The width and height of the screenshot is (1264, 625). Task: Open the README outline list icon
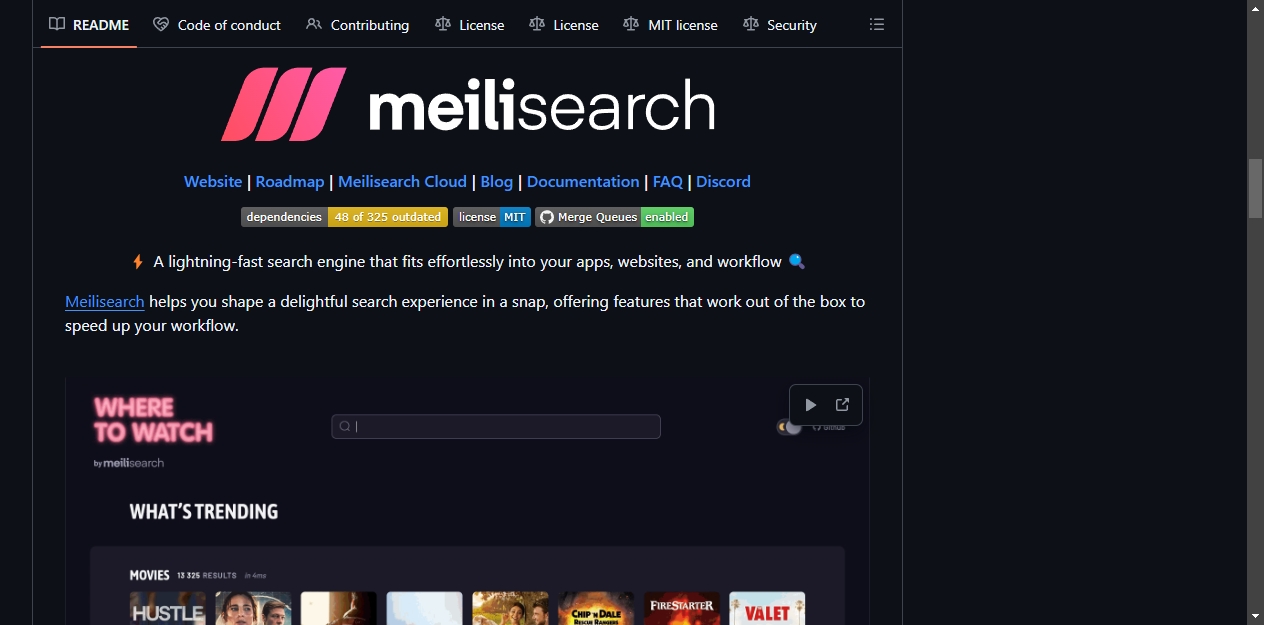(877, 25)
